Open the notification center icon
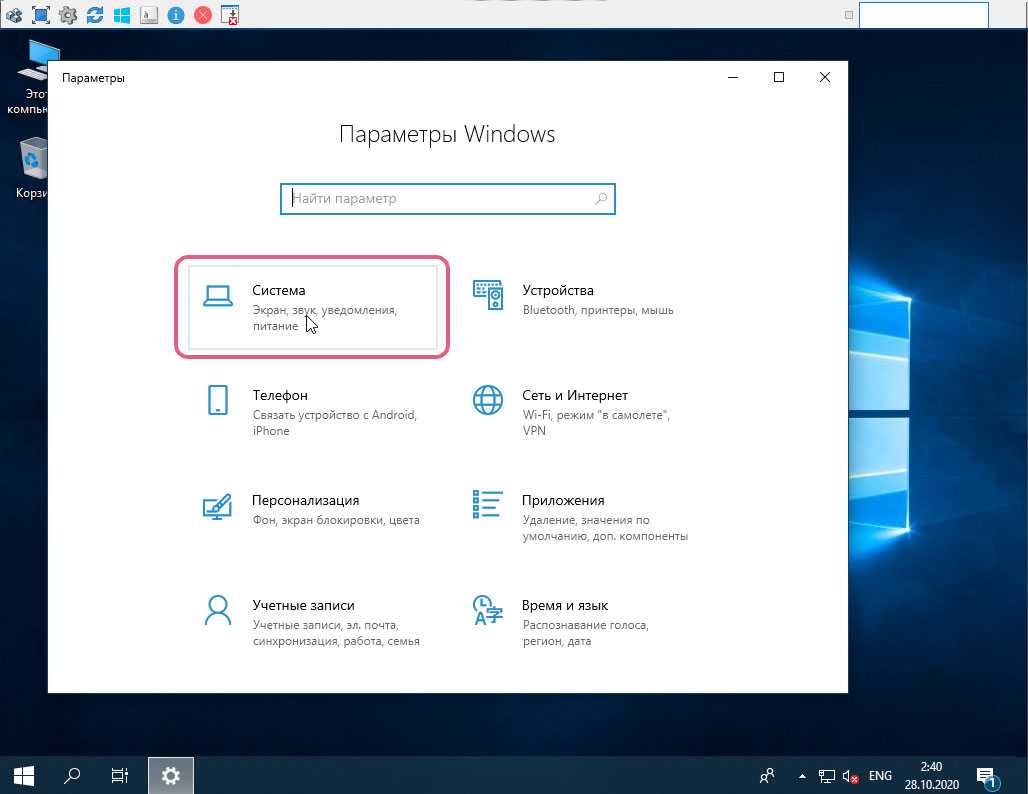 point(987,776)
